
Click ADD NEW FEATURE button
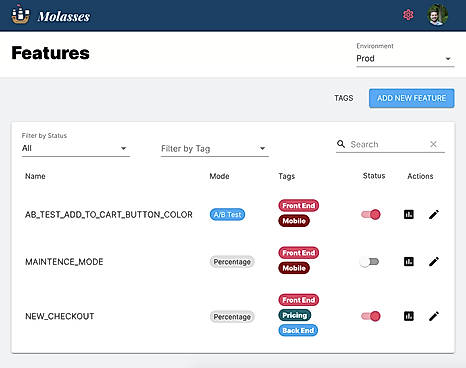tap(411, 98)
